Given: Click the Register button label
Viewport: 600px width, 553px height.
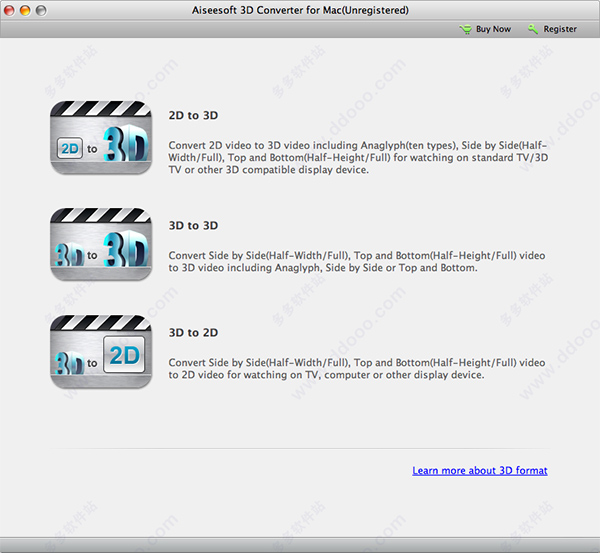Looking at the screenshot, I should click(560, 29).
